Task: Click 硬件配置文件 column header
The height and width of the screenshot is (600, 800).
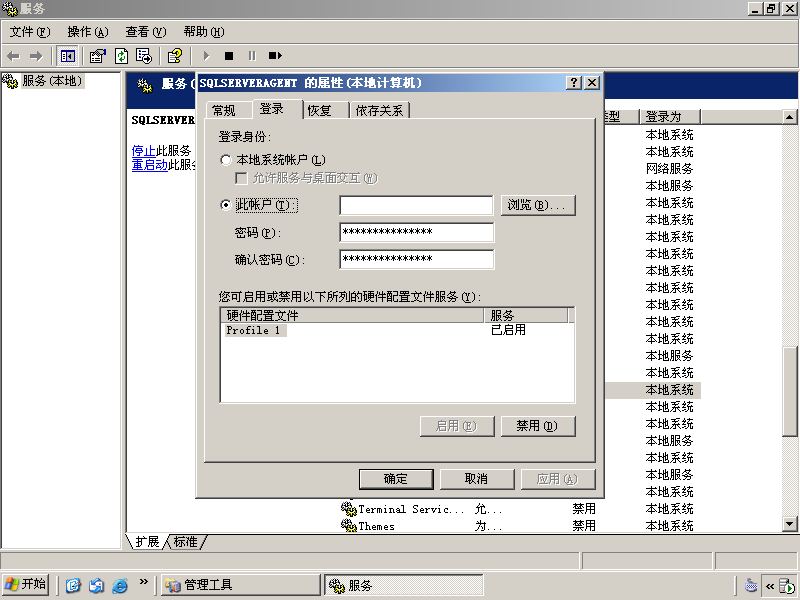Action: pos(352,315)
